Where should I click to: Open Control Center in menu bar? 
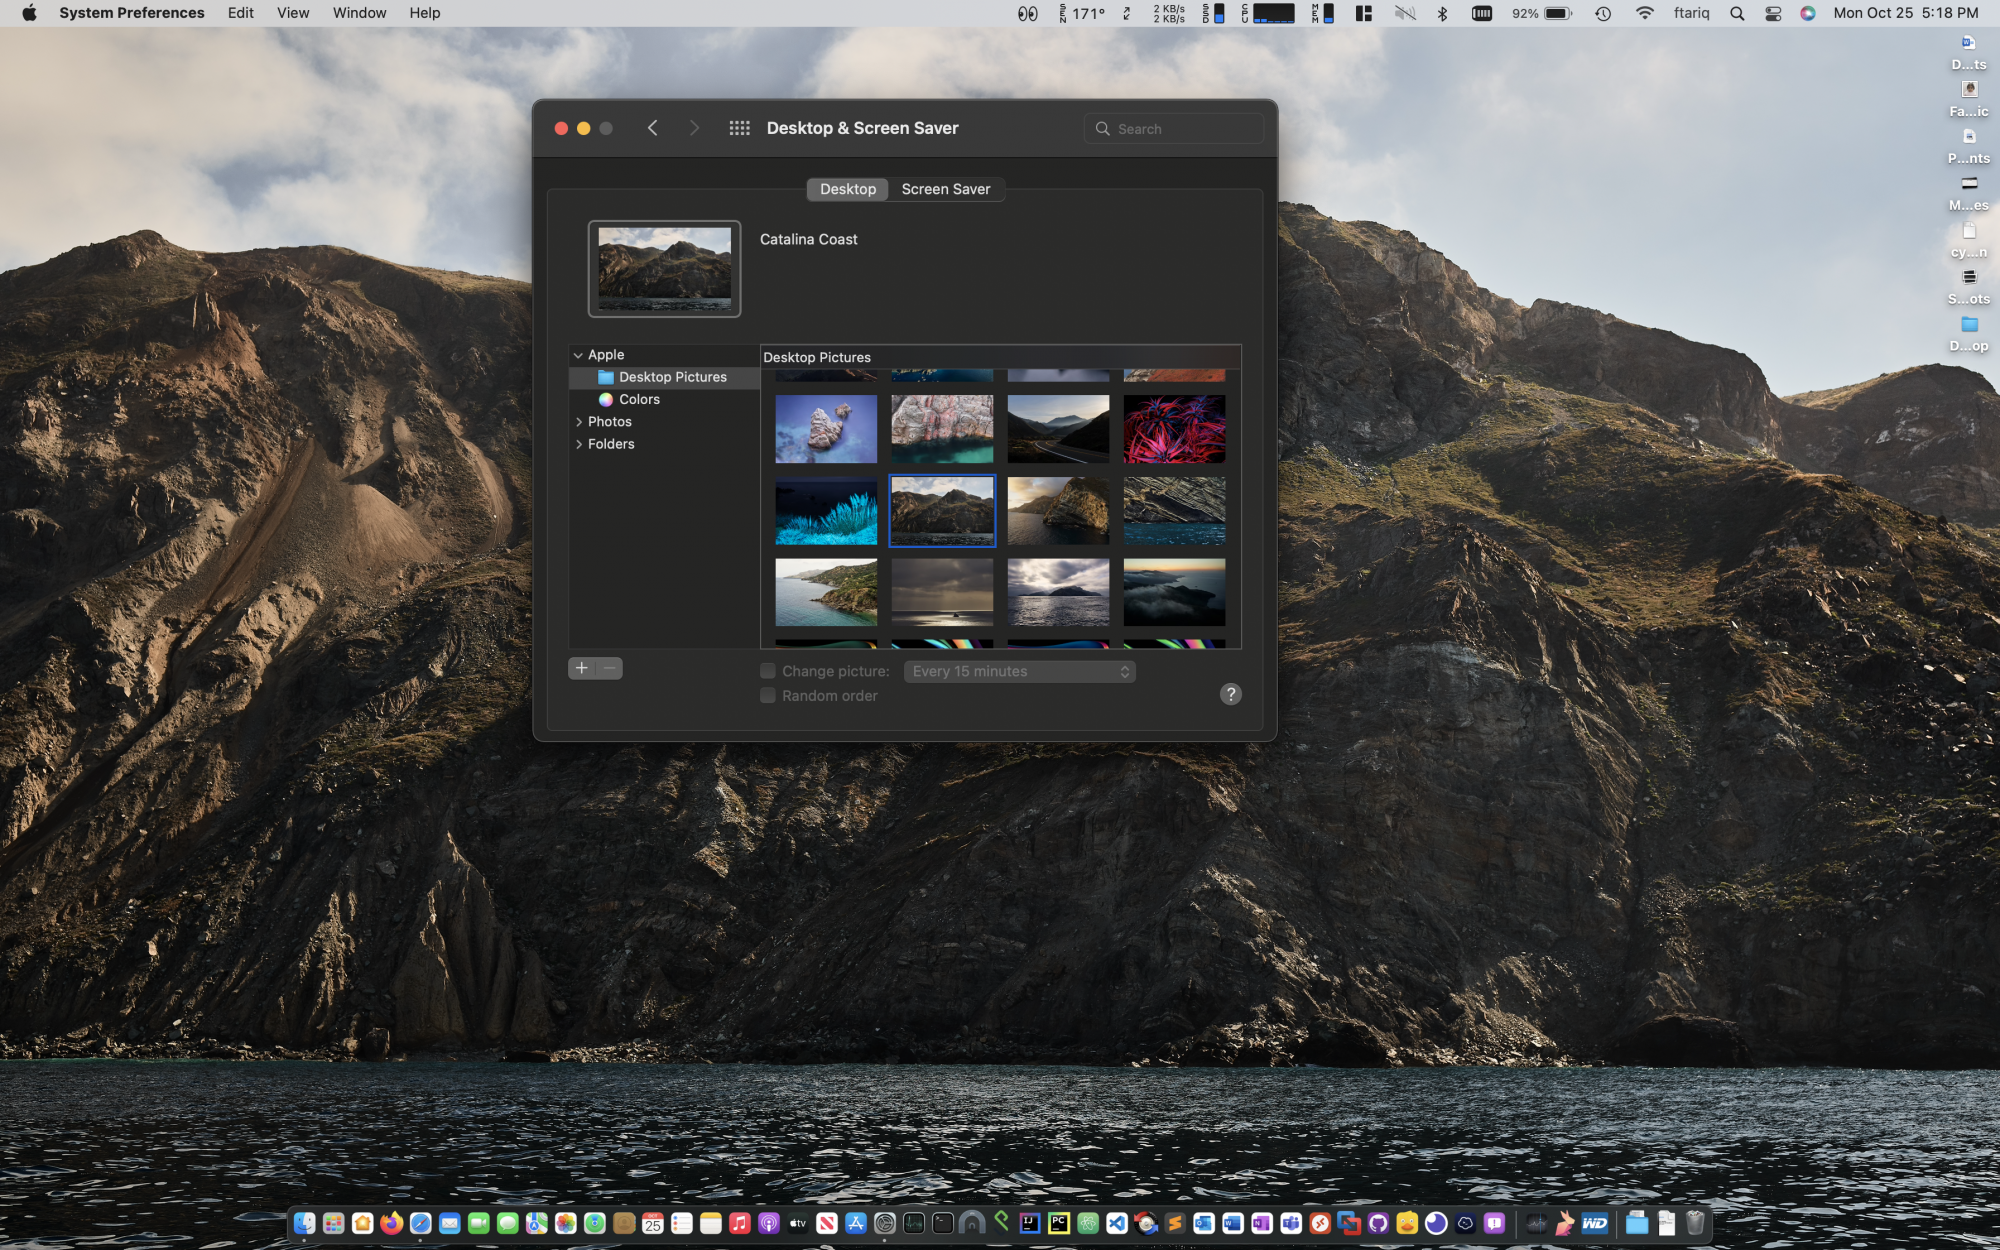click(1773, 13)
